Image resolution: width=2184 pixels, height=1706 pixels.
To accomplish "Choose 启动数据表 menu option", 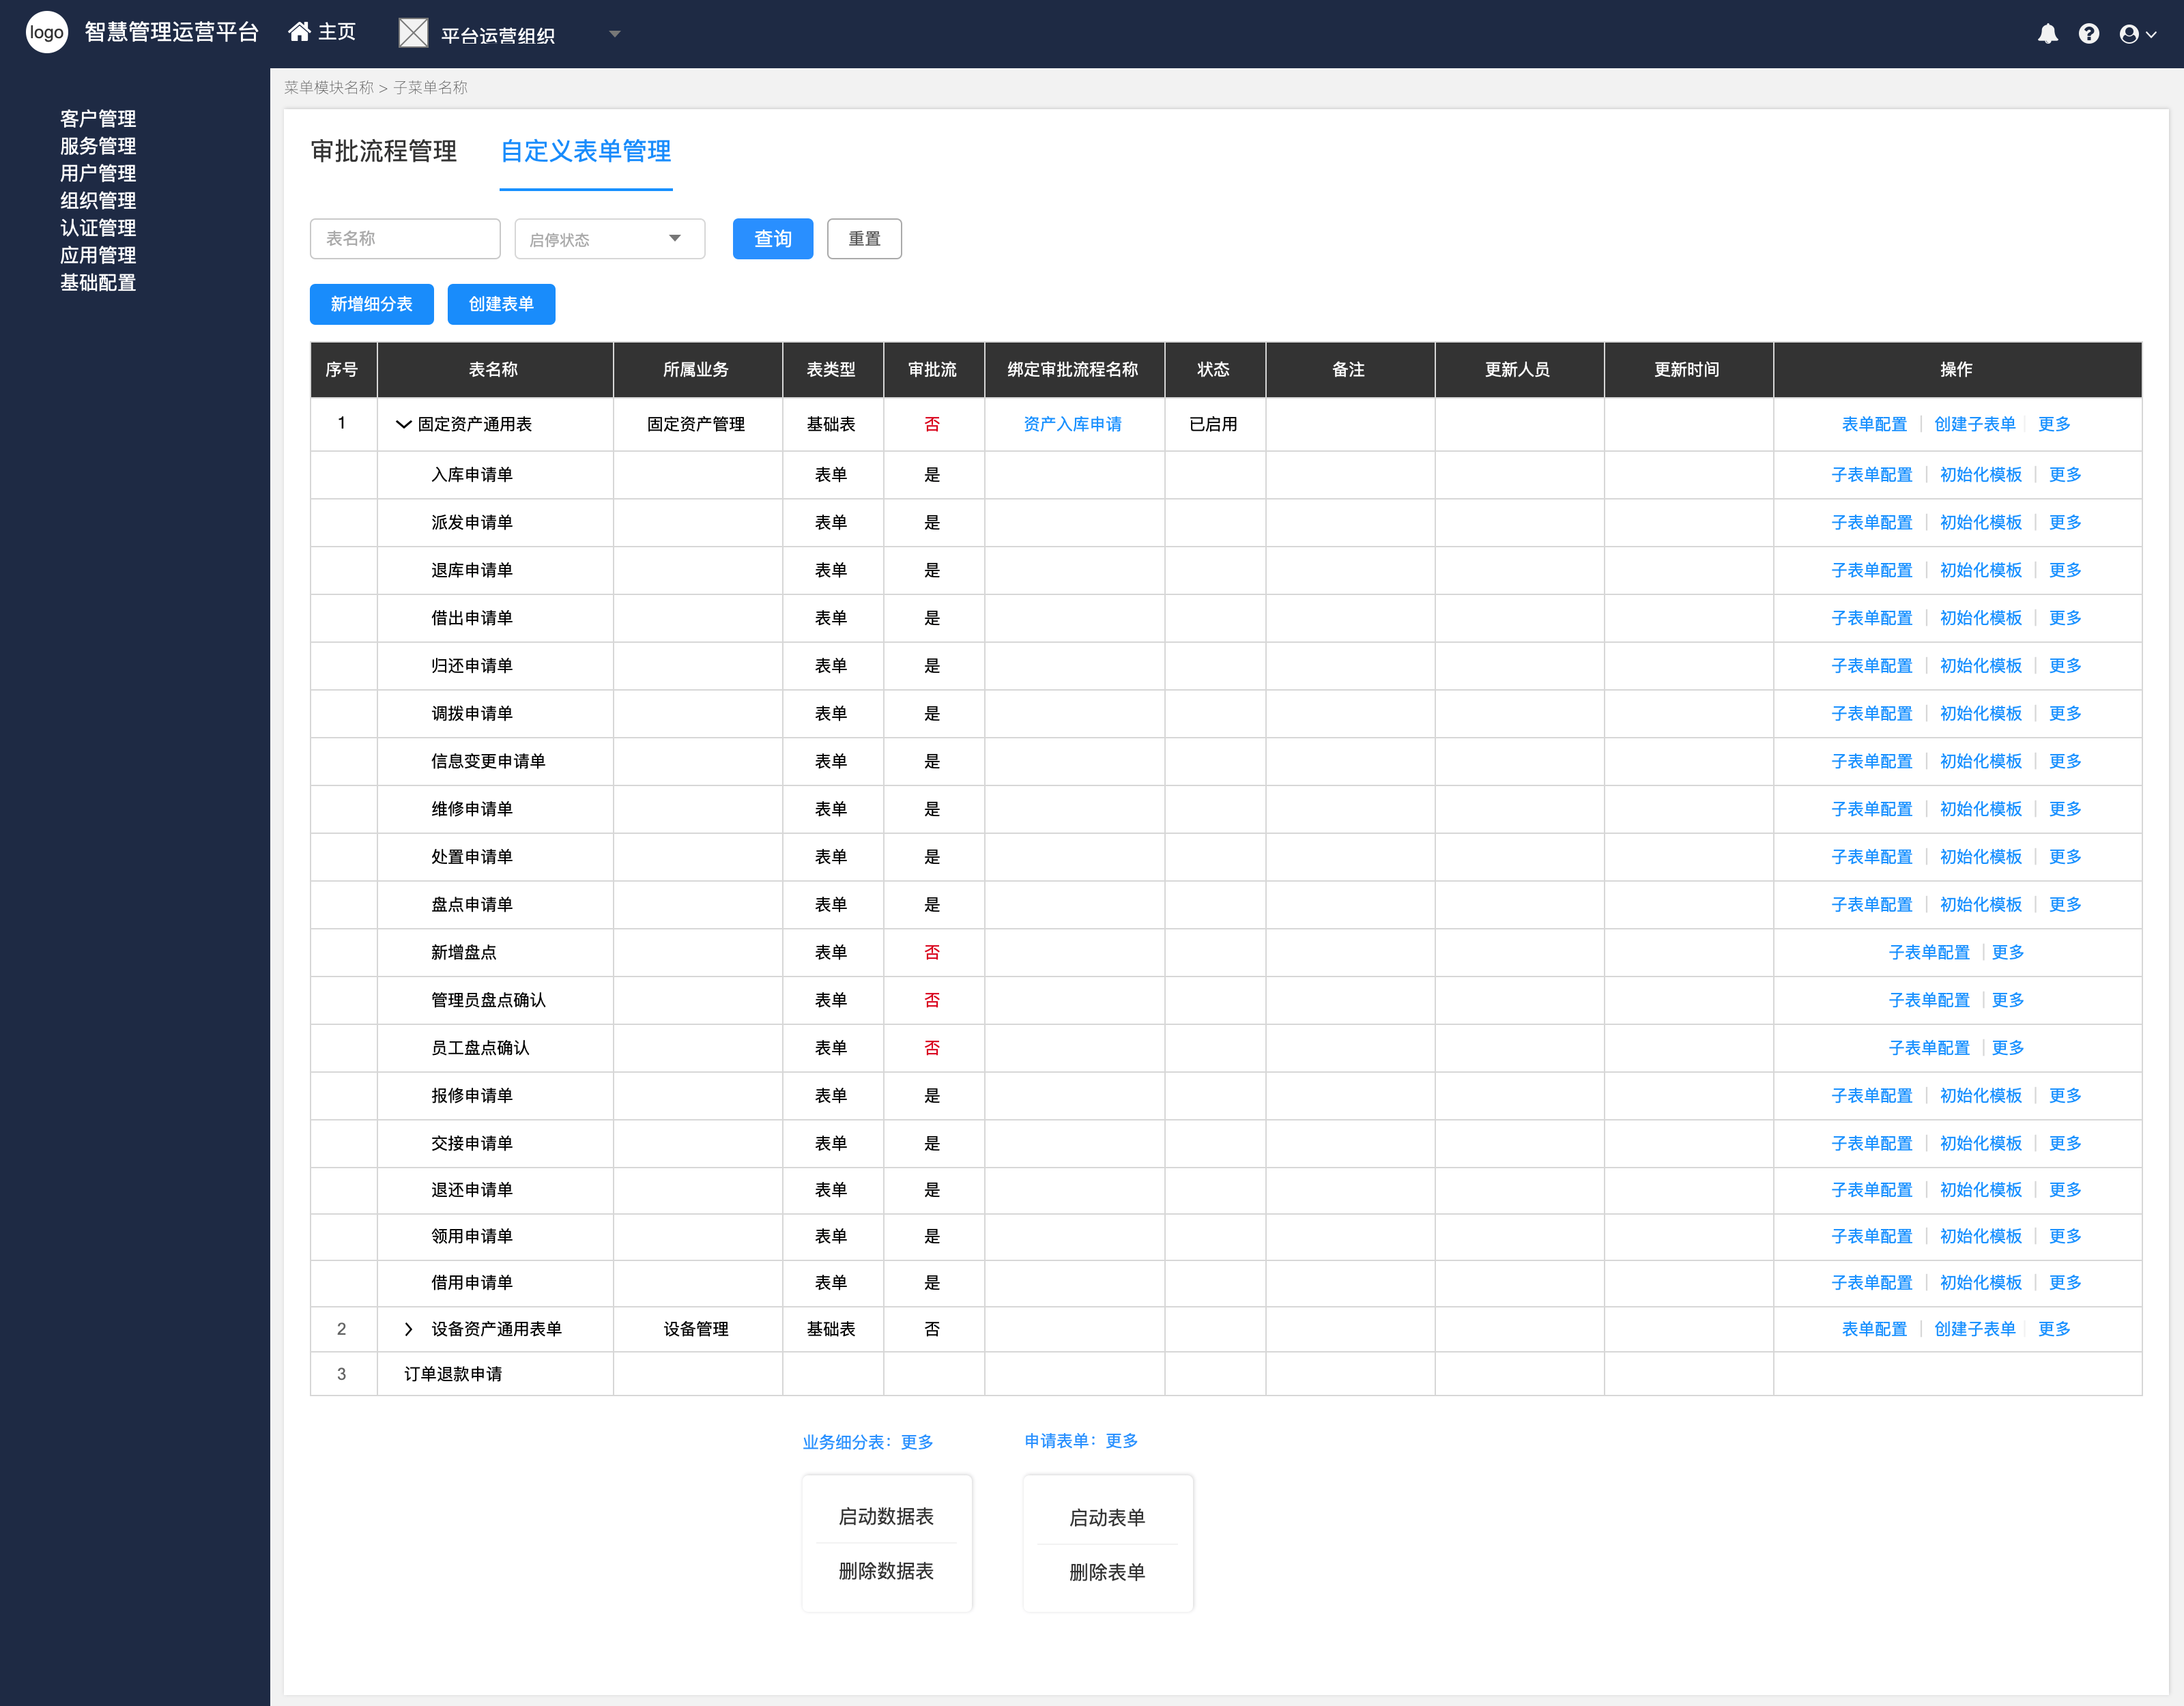I will (x=886, y=1517).
